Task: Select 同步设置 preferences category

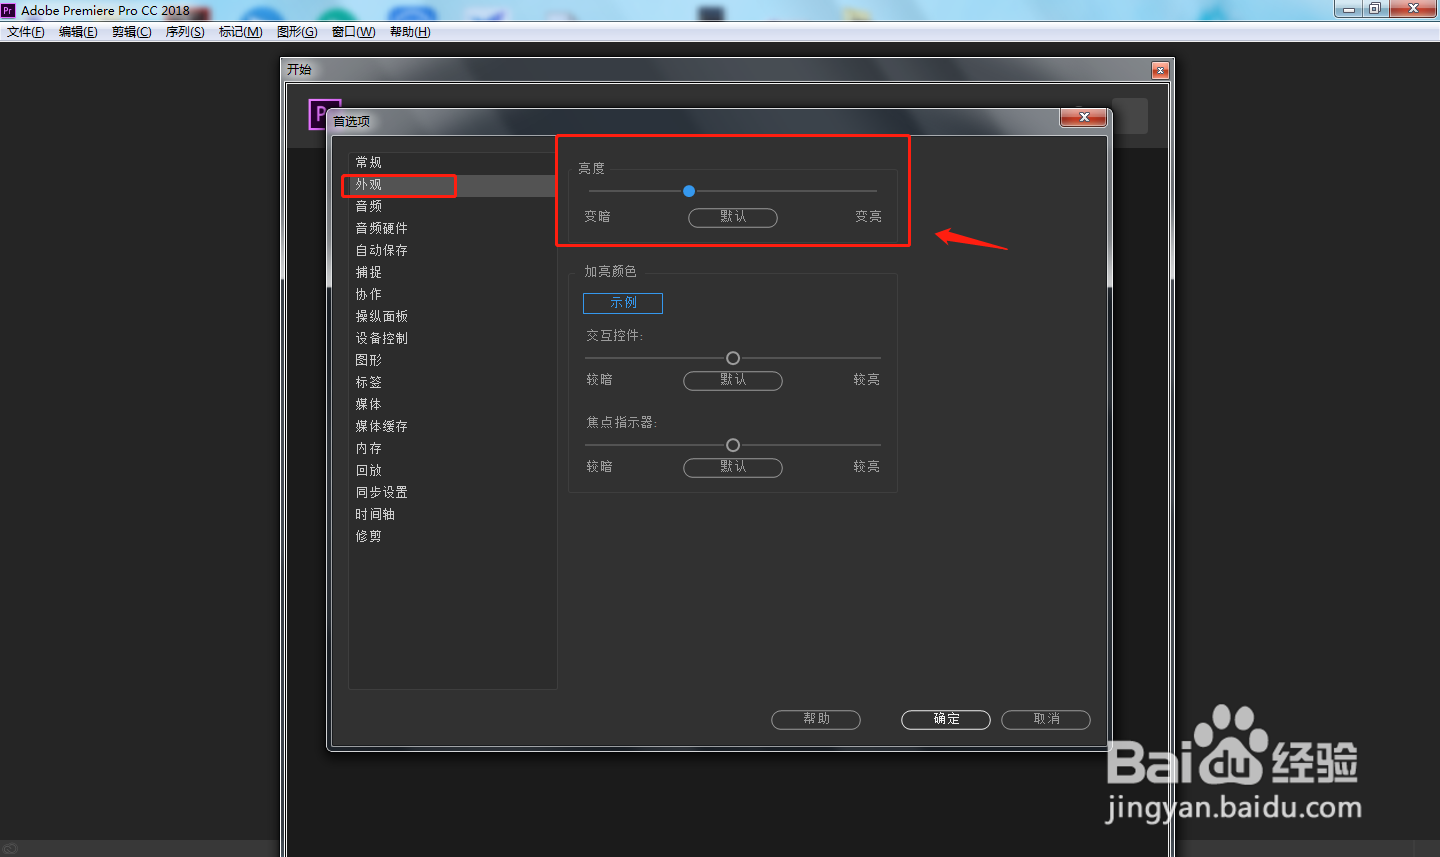Action: point(452,492)
